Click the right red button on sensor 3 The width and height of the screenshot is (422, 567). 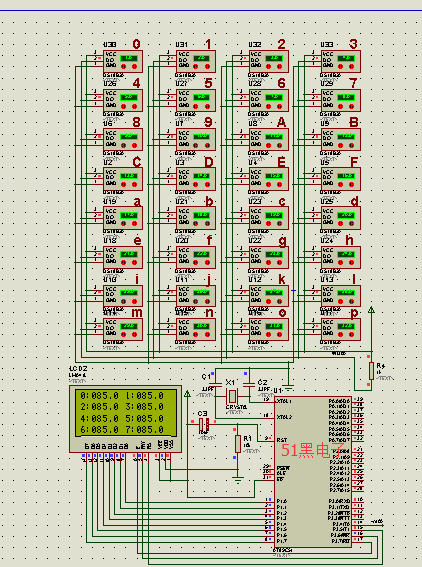point(351,67)
